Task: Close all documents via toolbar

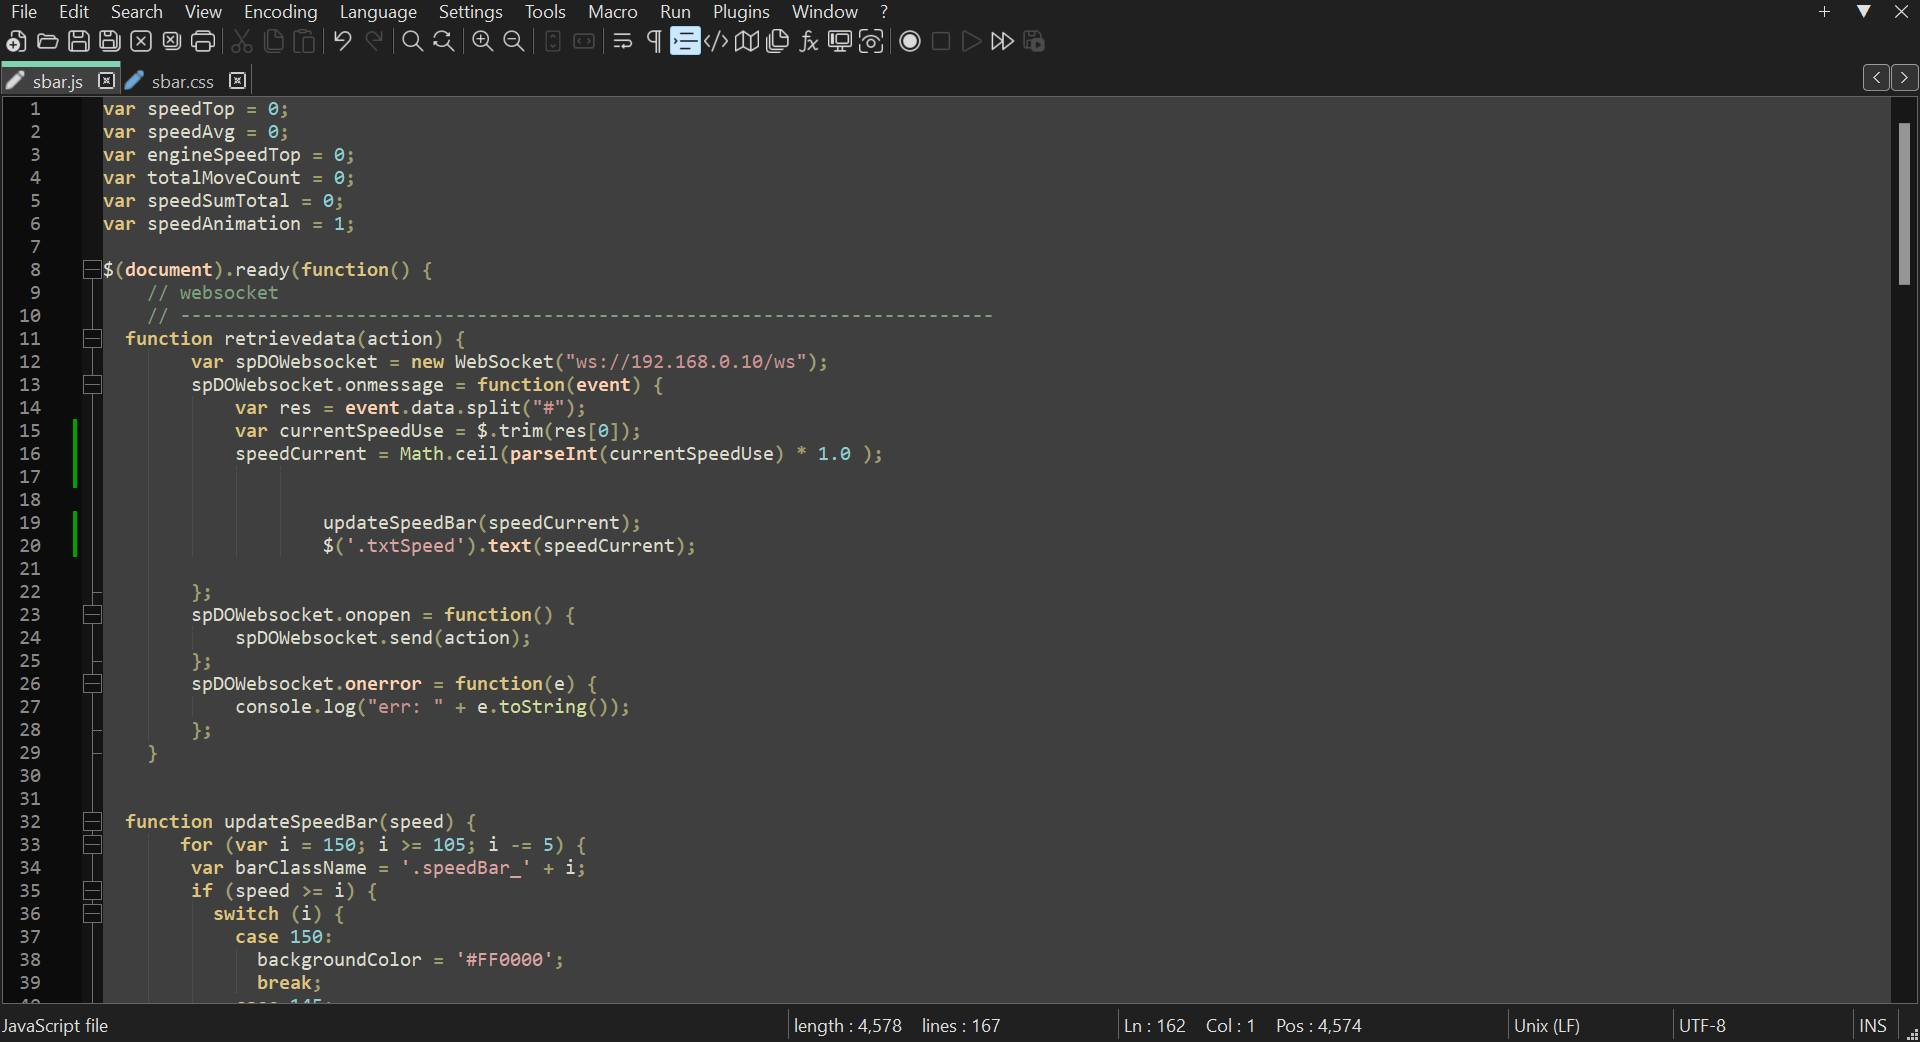Action: [172, 41]
